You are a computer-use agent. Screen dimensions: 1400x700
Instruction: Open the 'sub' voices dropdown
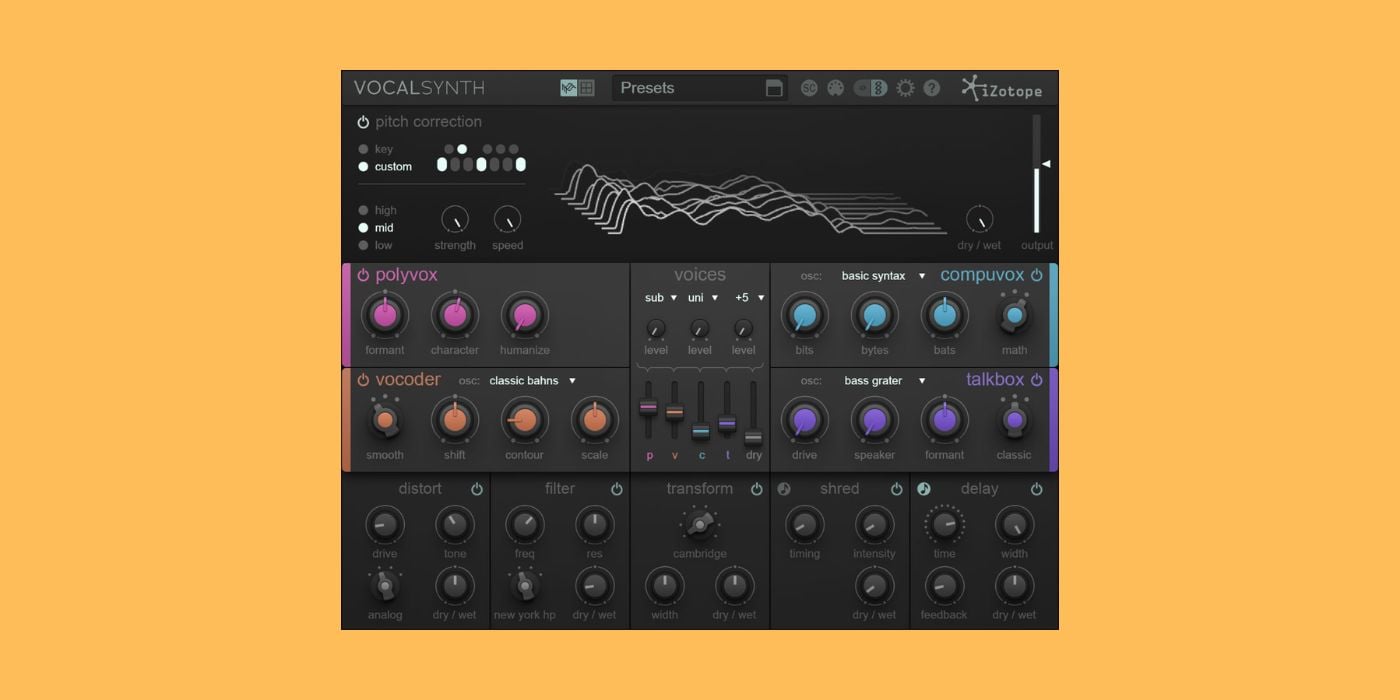660,298
